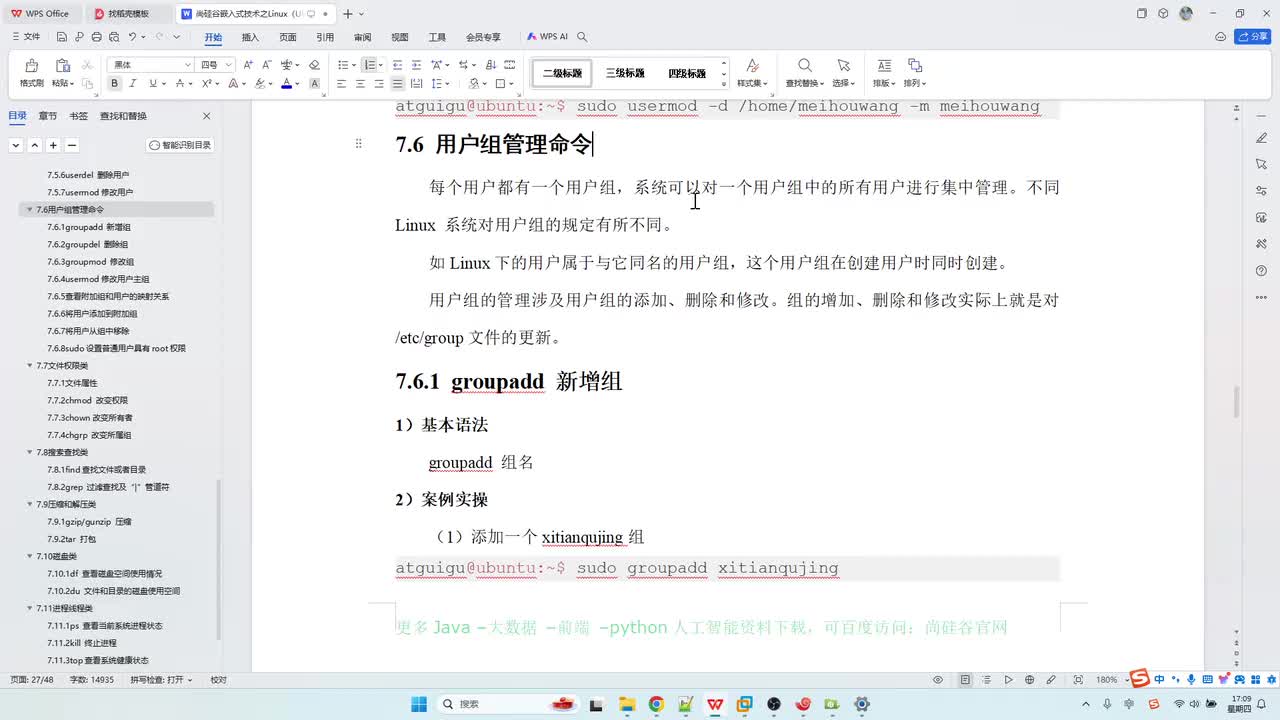Viewport: 1280px width, 720px height.
Task: Click the text highlight color button
Action: pos(259,84)
